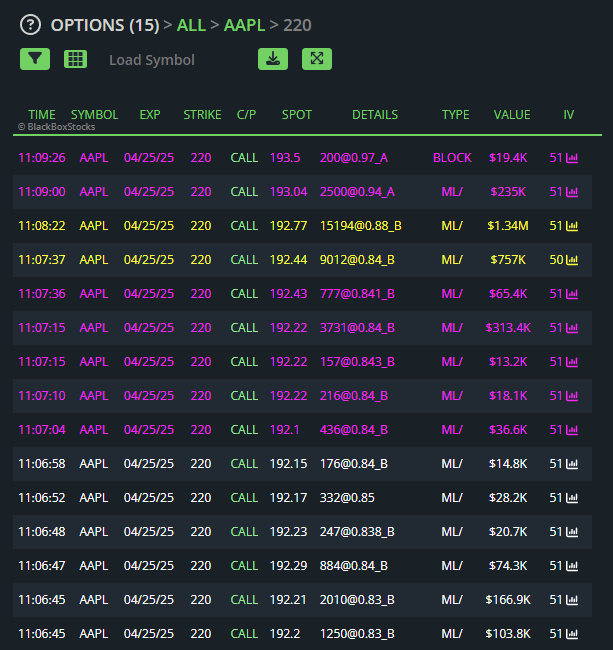The width and height of the screenshot is (613, 650).
Task: Open IV chart icon for $313.4K row
Action: (572, 328)
